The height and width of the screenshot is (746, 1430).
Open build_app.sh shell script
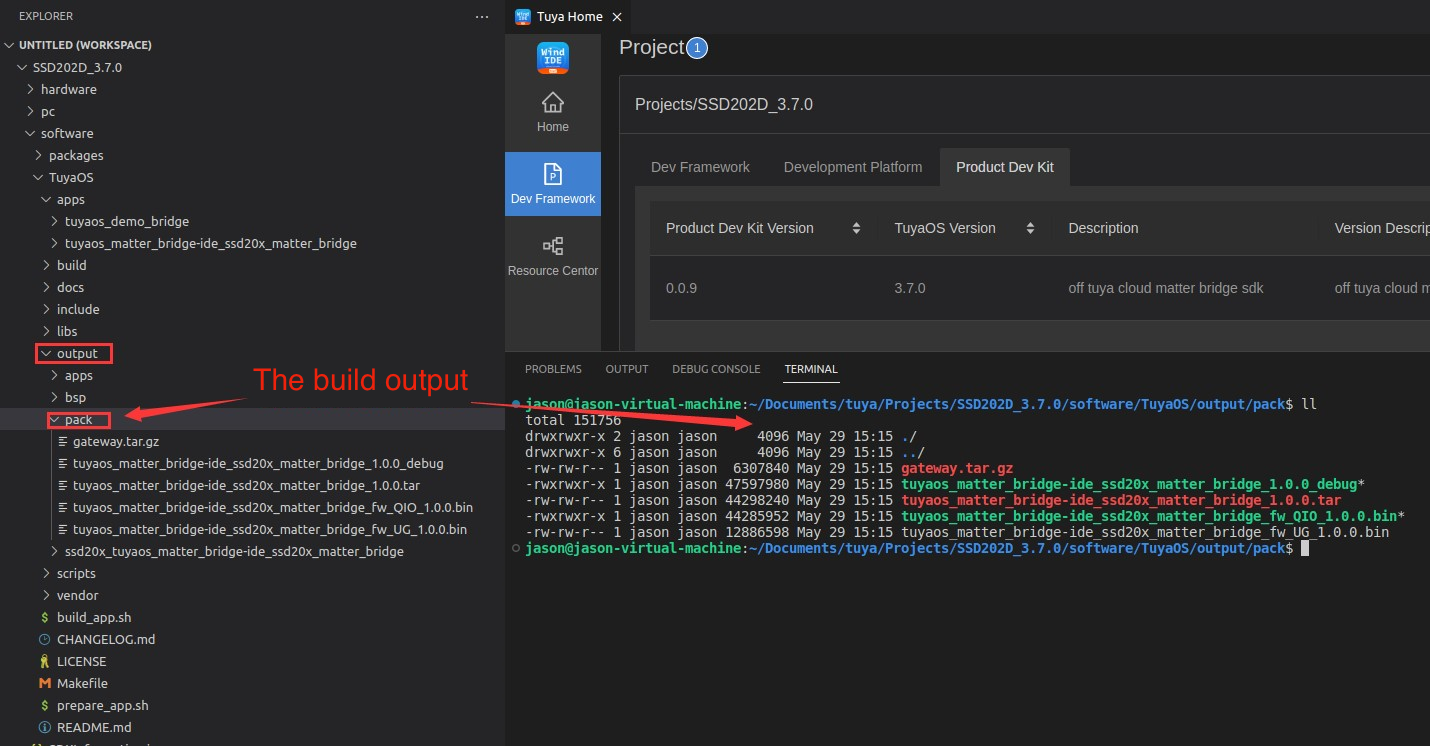(94, 617)
